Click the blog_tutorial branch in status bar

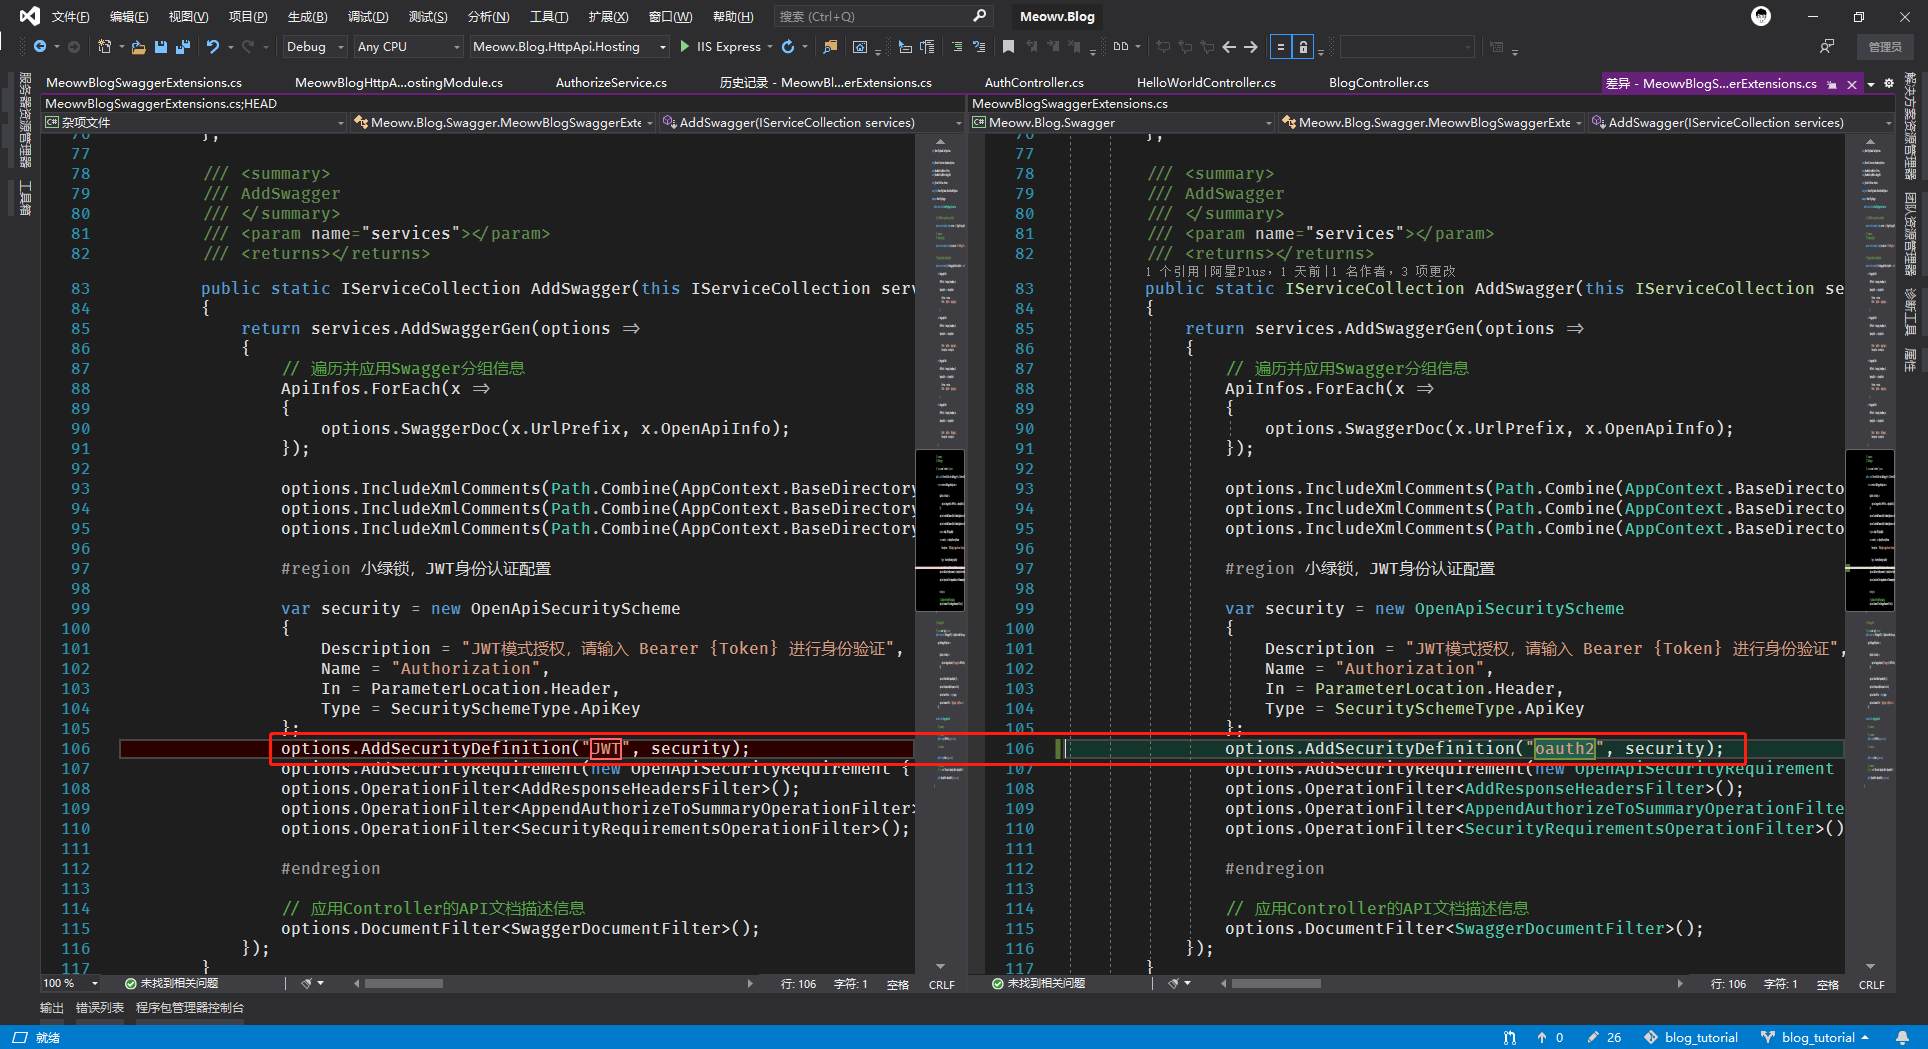pyautogui.click(x=1817, y=1038)
